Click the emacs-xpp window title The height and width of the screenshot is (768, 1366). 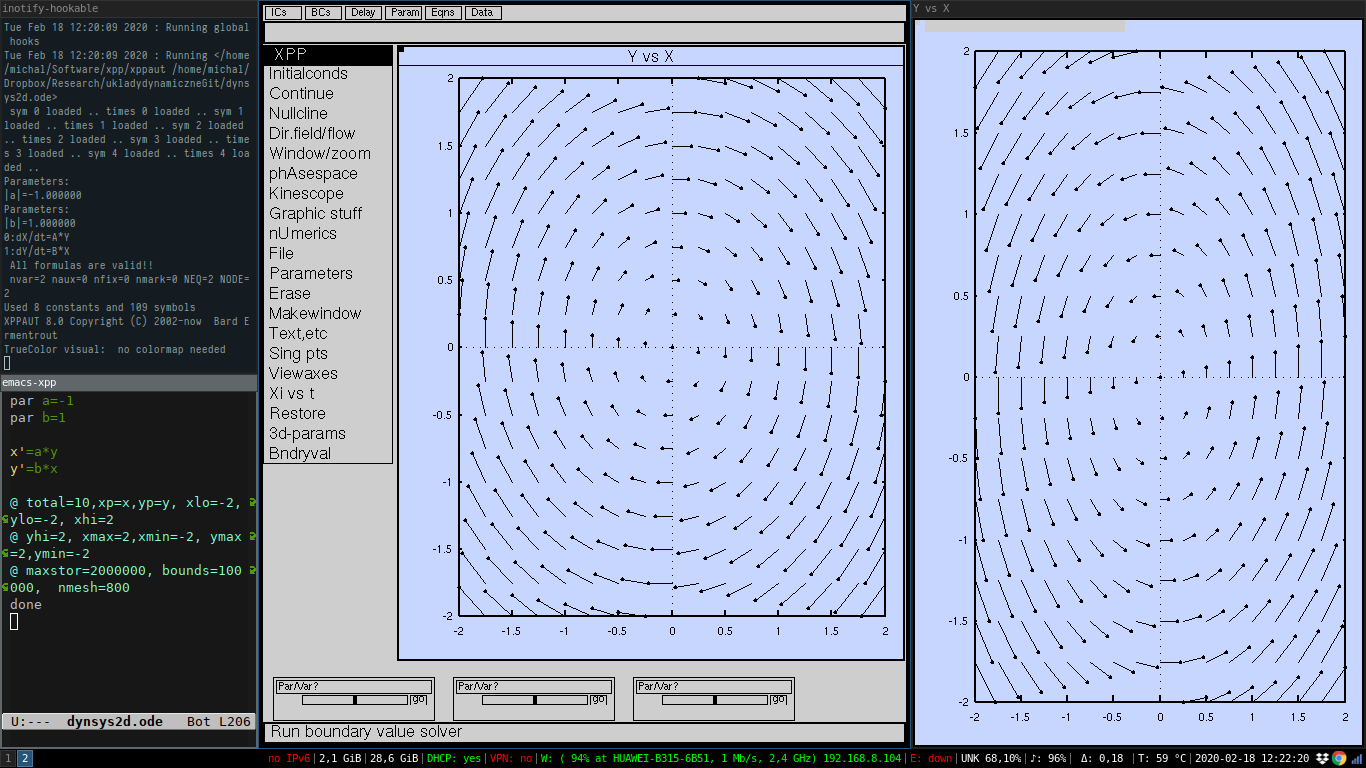click(29, 382)
